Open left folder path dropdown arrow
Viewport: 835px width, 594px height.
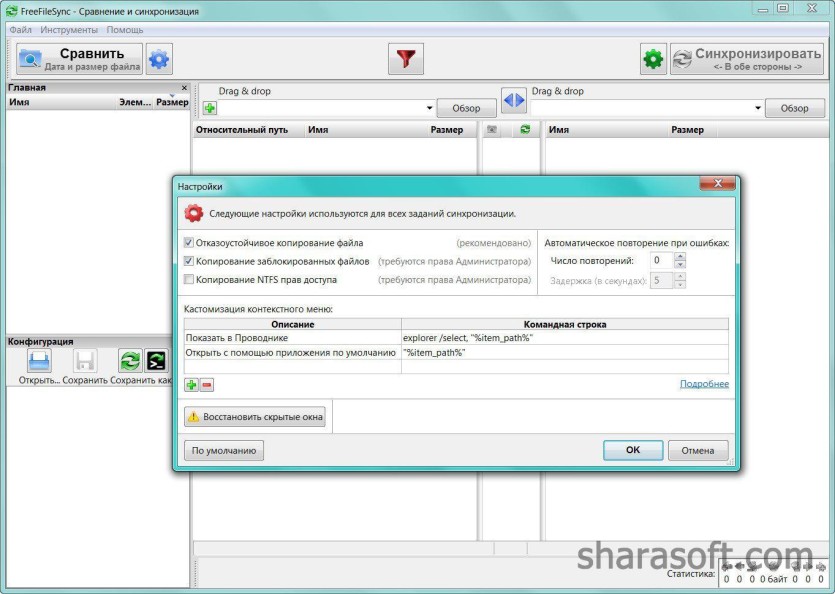pyautogui.click(x=429, y=108)
